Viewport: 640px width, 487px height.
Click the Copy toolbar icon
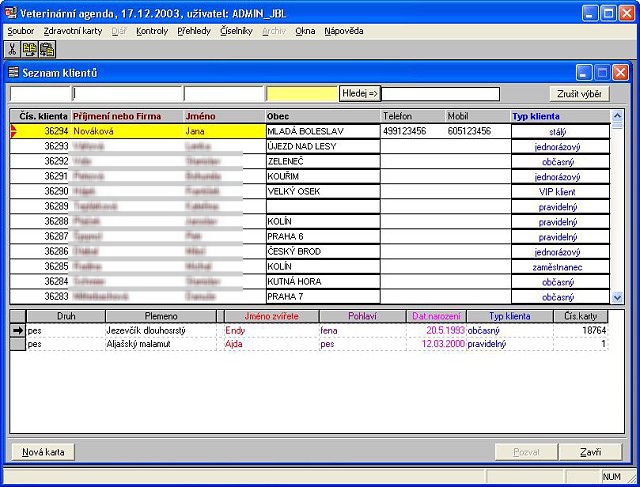point(29,49)
